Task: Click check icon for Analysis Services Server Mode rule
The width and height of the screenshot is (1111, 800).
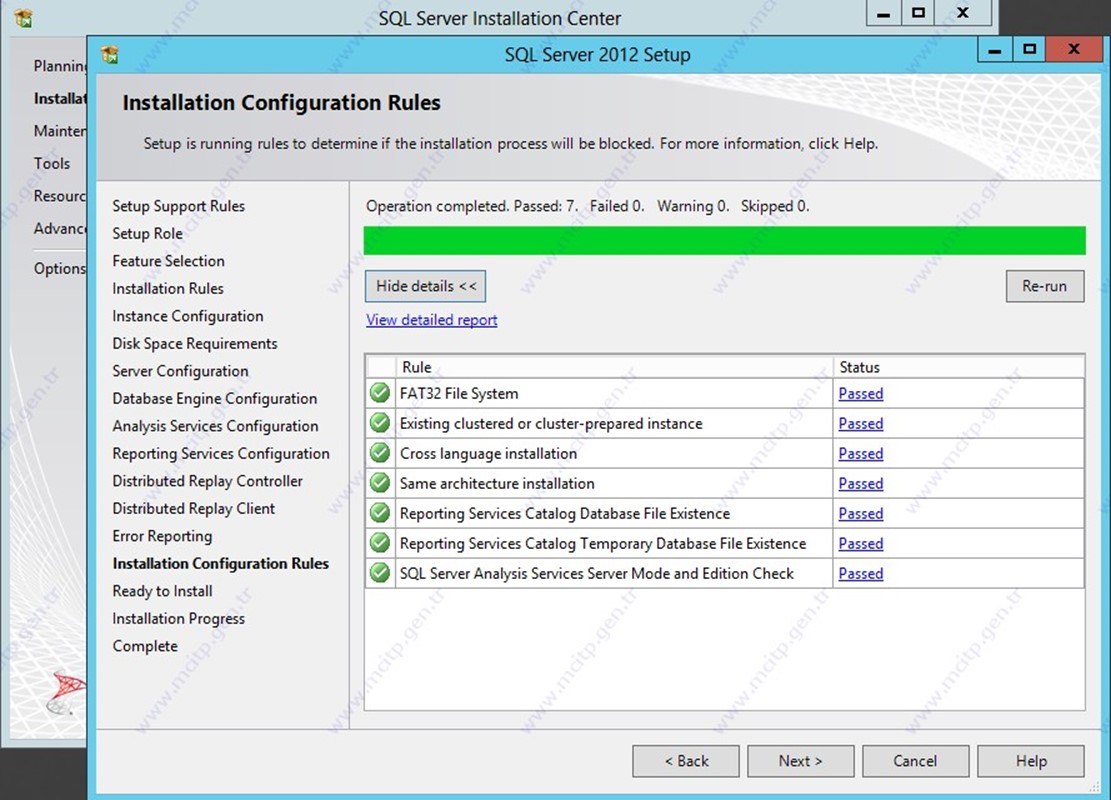Action: point(380,573)
